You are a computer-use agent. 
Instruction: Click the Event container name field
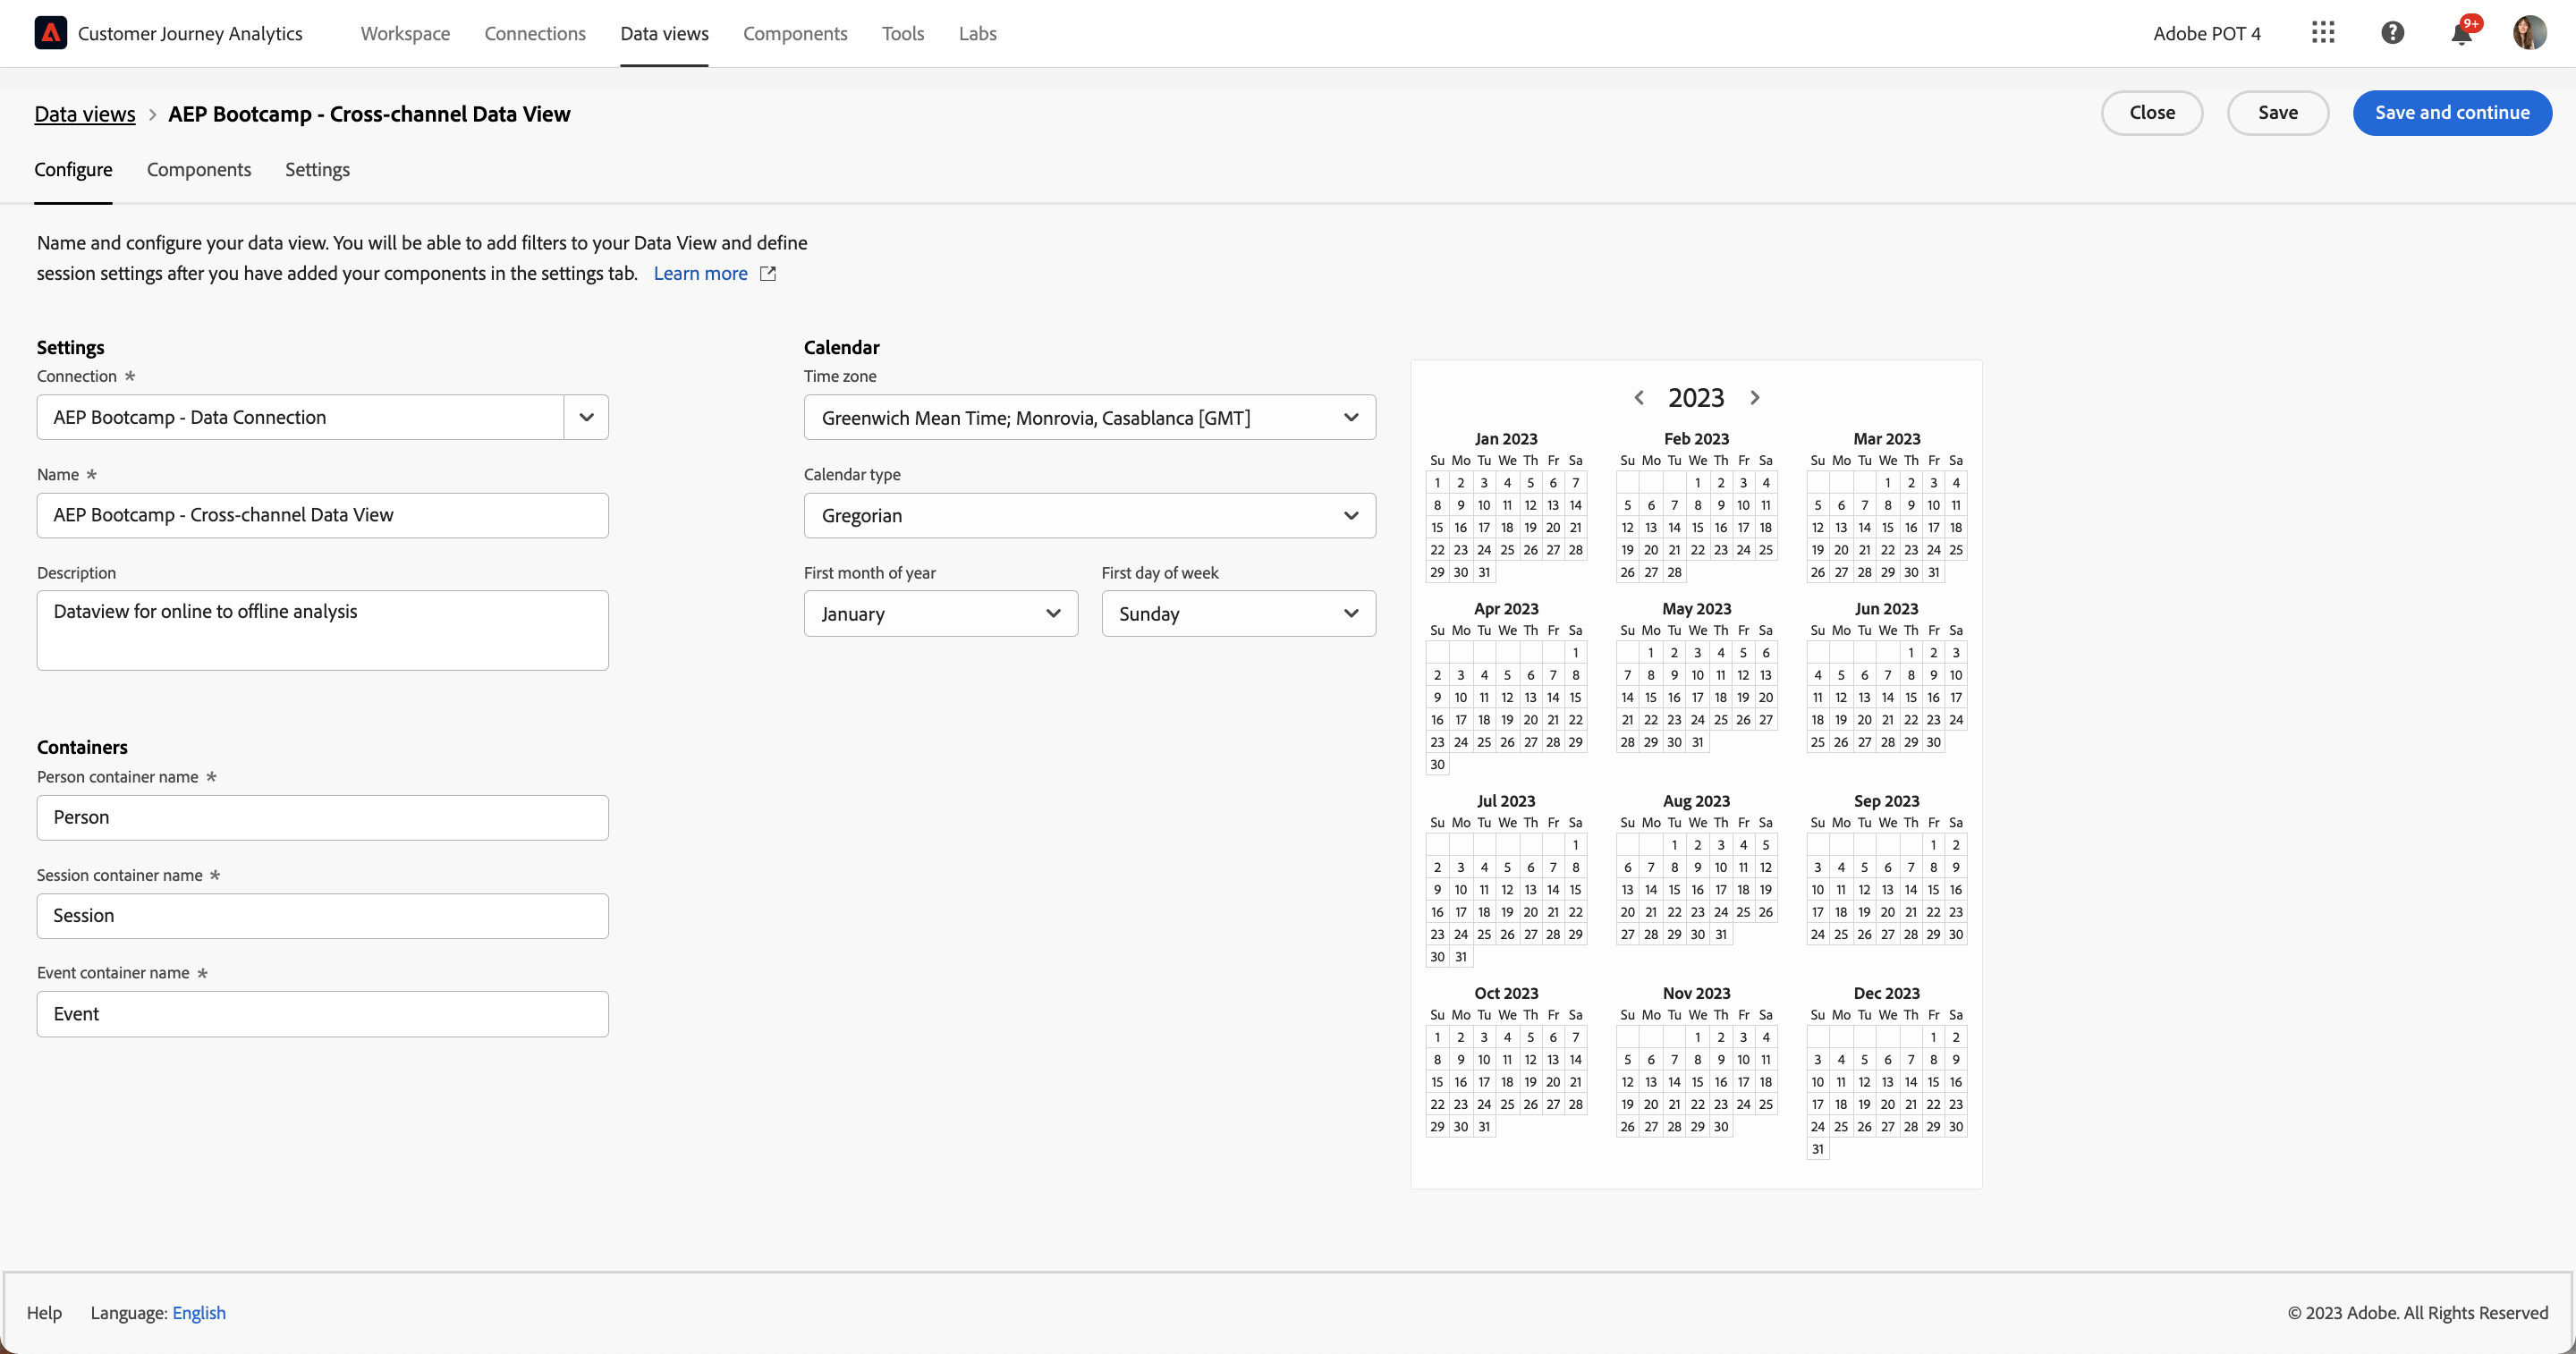pos(322,1014)
